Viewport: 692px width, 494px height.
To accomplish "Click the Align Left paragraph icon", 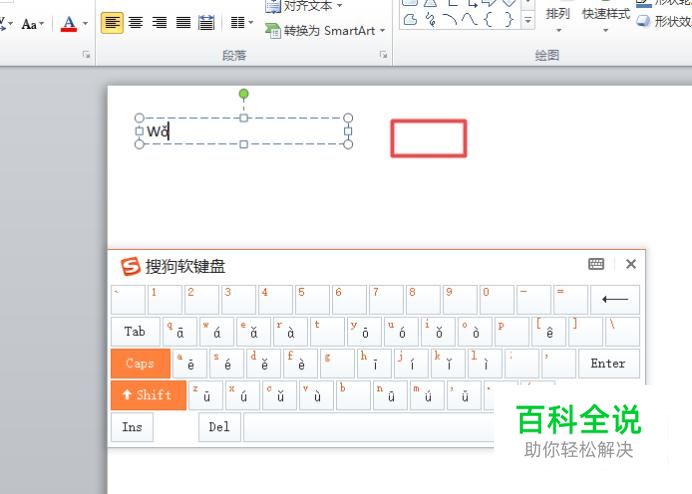I will click(x=112, y=22).
